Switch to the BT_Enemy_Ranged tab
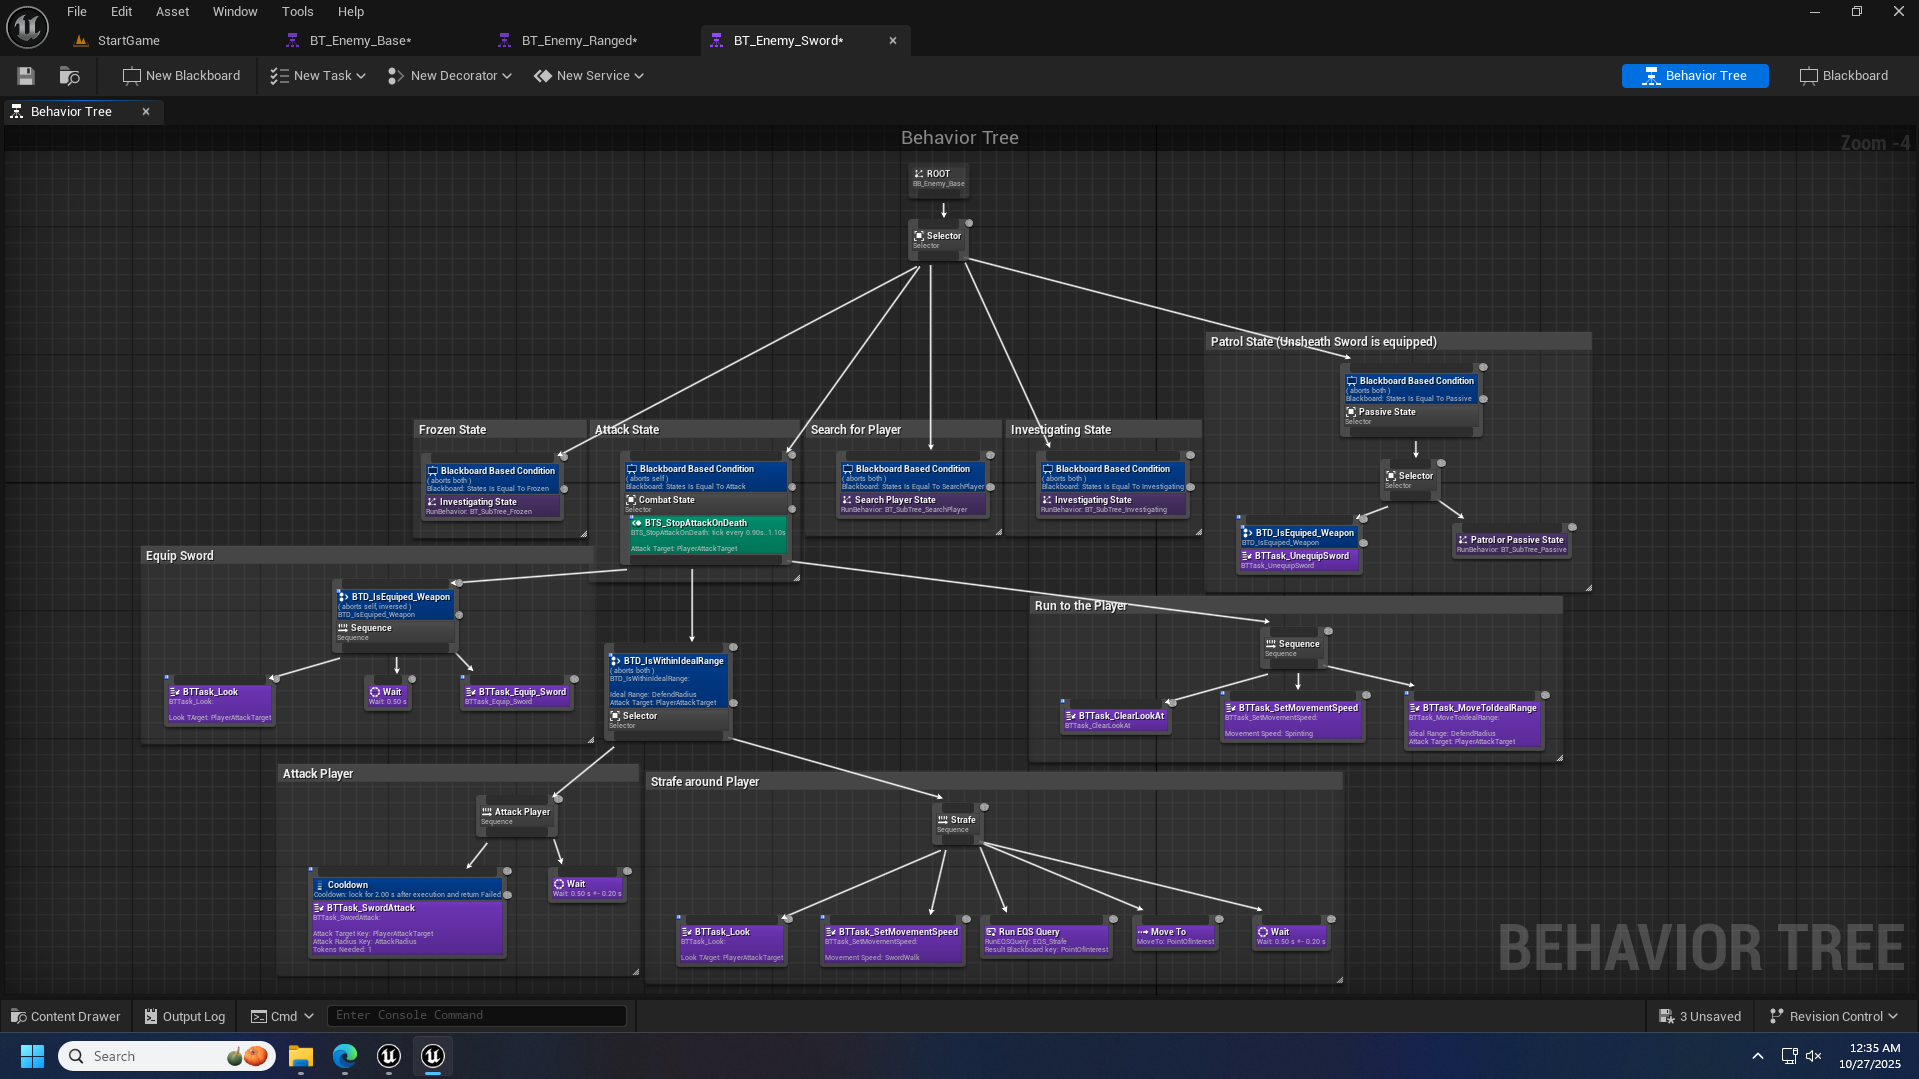The width and height of the screenshot is (1919, 1079). click(579, 41)
